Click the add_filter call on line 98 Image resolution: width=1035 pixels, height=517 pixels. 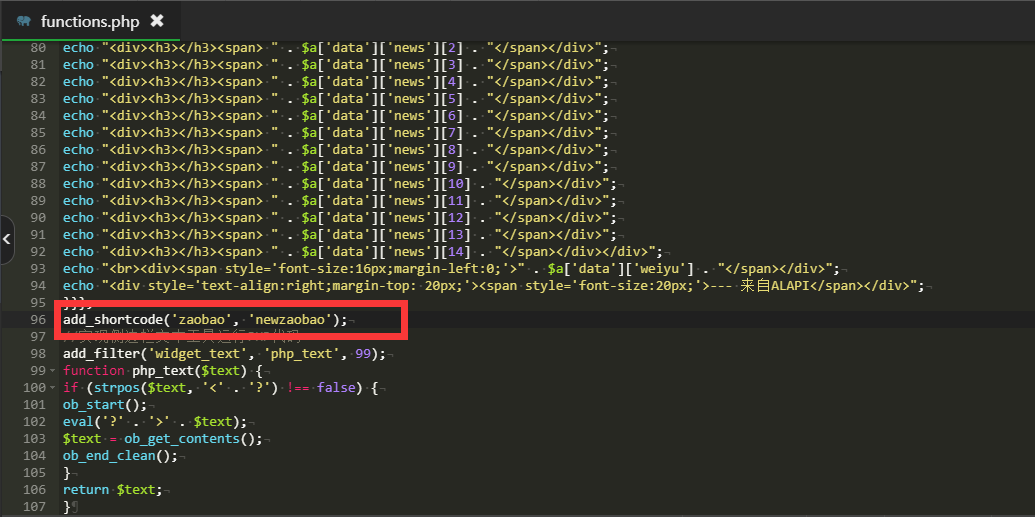101,353
